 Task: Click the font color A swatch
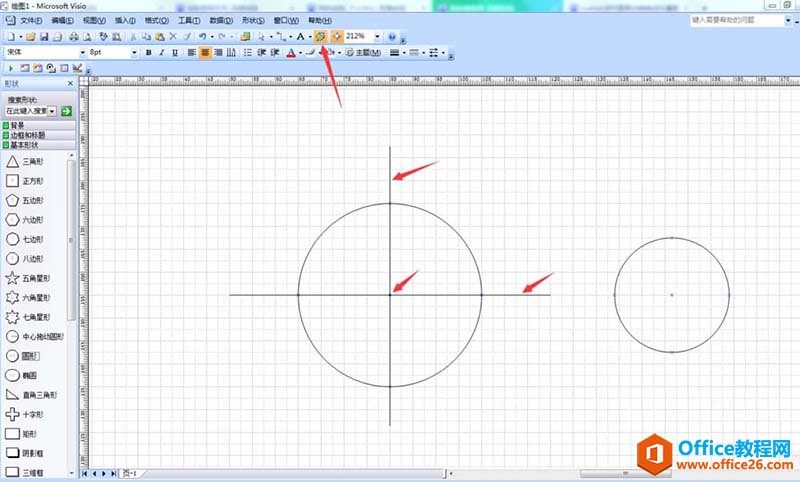coord(291,53)
